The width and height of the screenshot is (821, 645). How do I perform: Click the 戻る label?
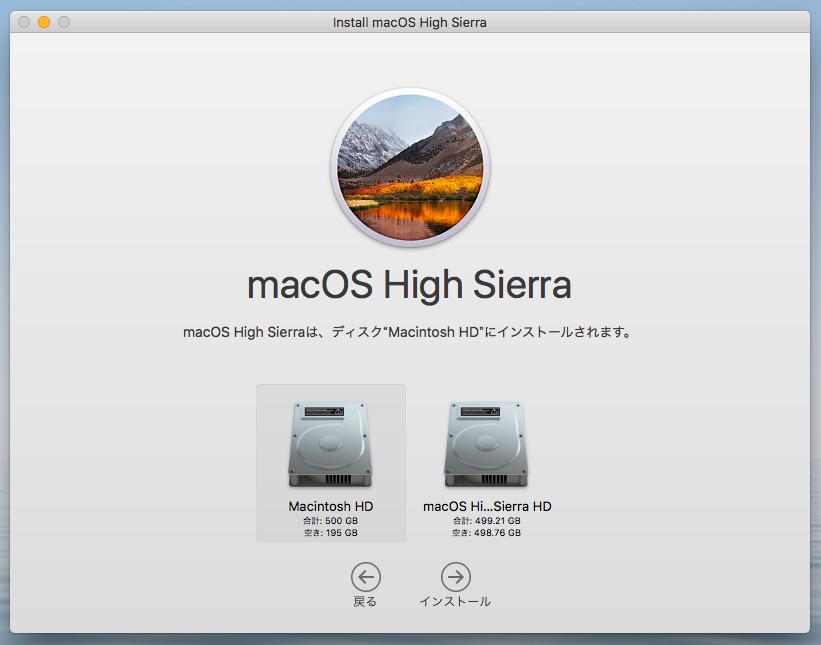365,602
